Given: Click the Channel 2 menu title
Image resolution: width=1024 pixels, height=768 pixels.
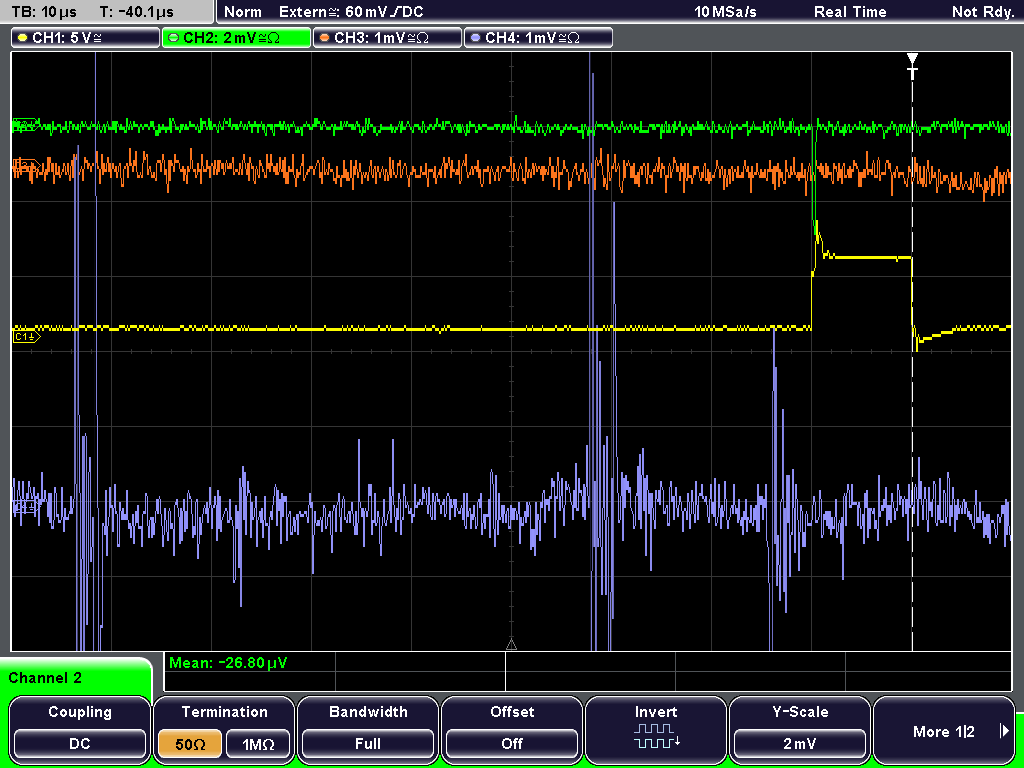Looking at the screenshot, I should pyautogui.click(x=45, y=678).
